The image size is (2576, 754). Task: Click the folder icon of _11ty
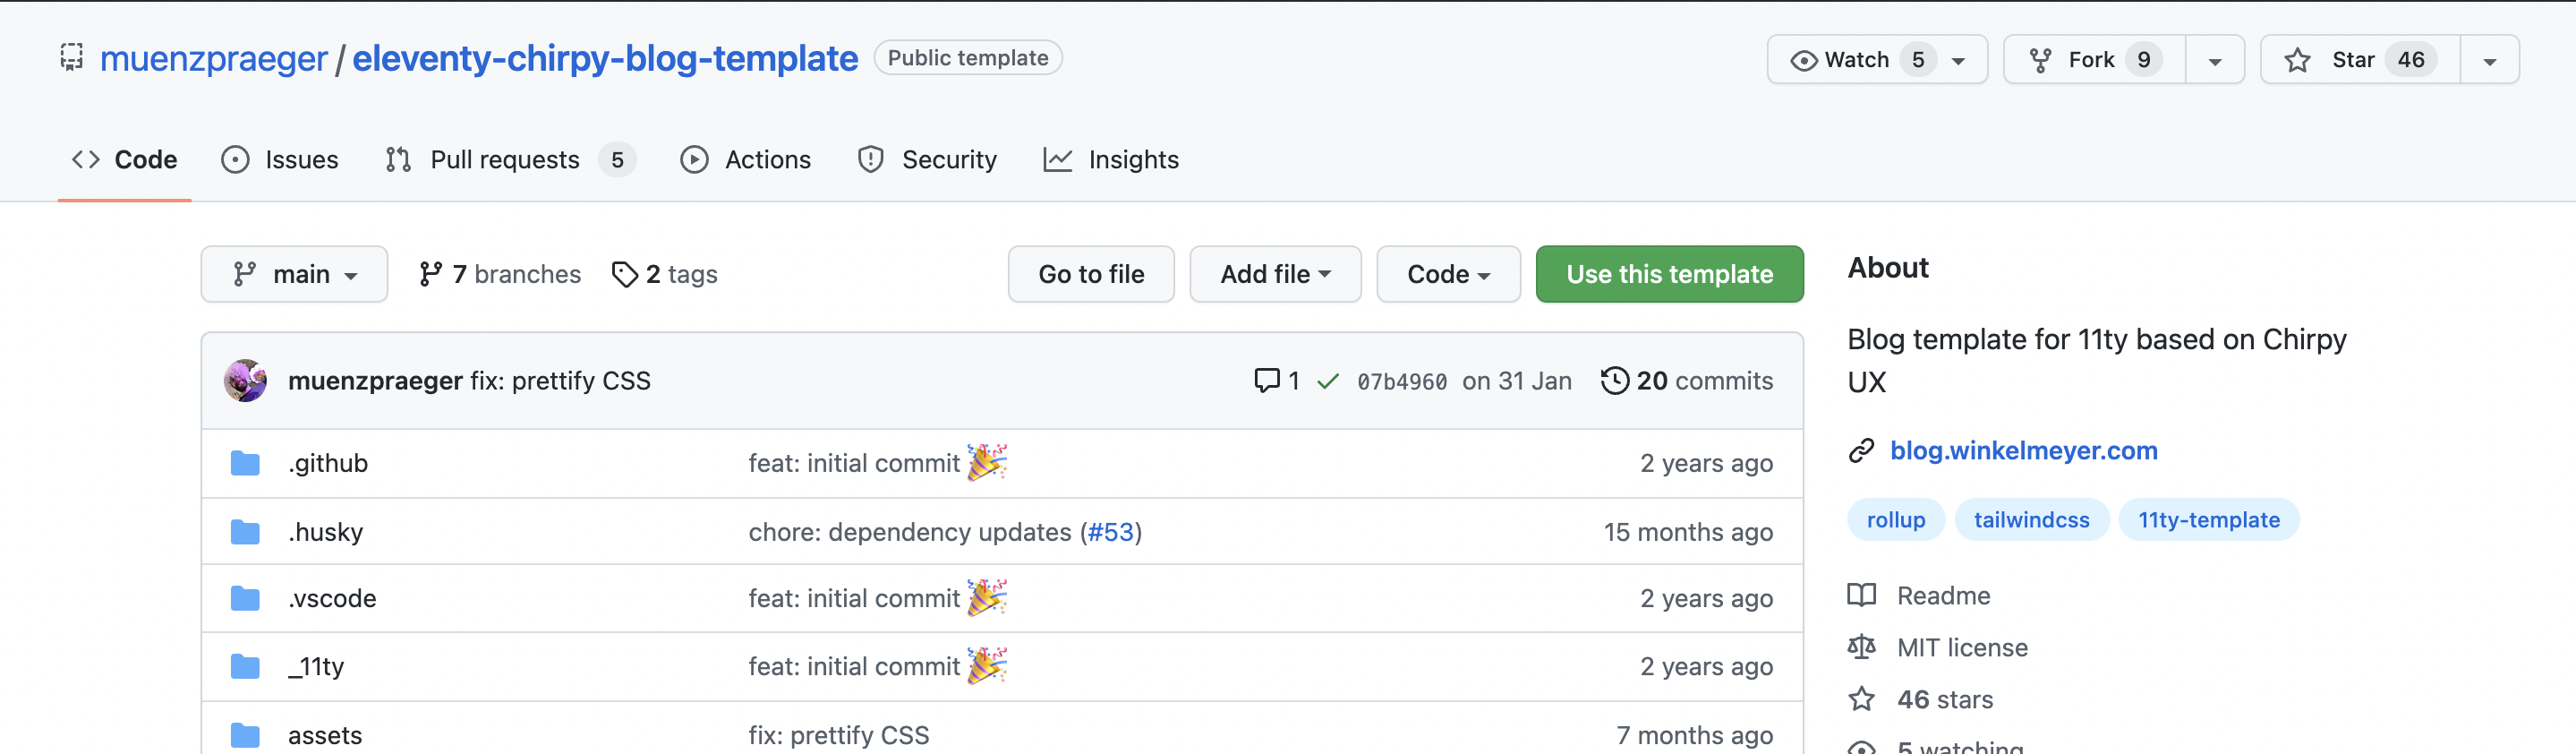tap(245, 666)
